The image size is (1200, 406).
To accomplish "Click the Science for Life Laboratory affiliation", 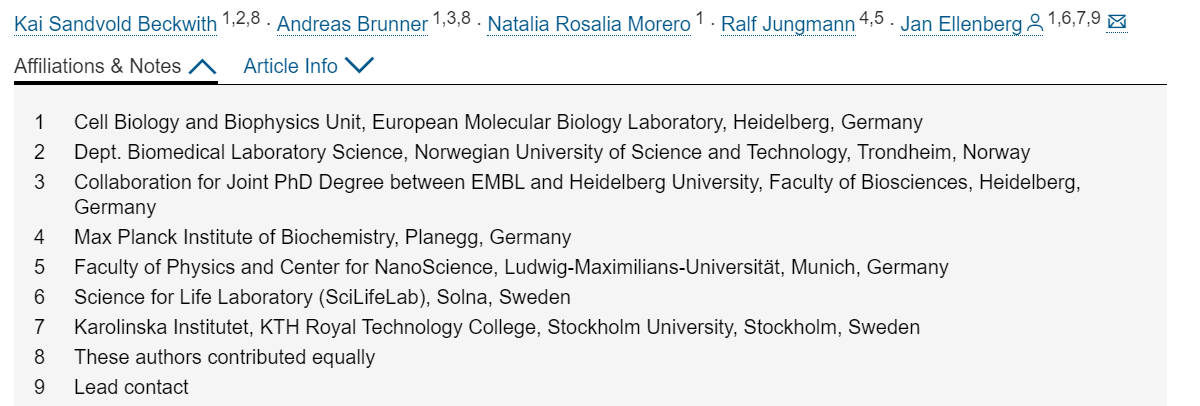I will point(322,298).
